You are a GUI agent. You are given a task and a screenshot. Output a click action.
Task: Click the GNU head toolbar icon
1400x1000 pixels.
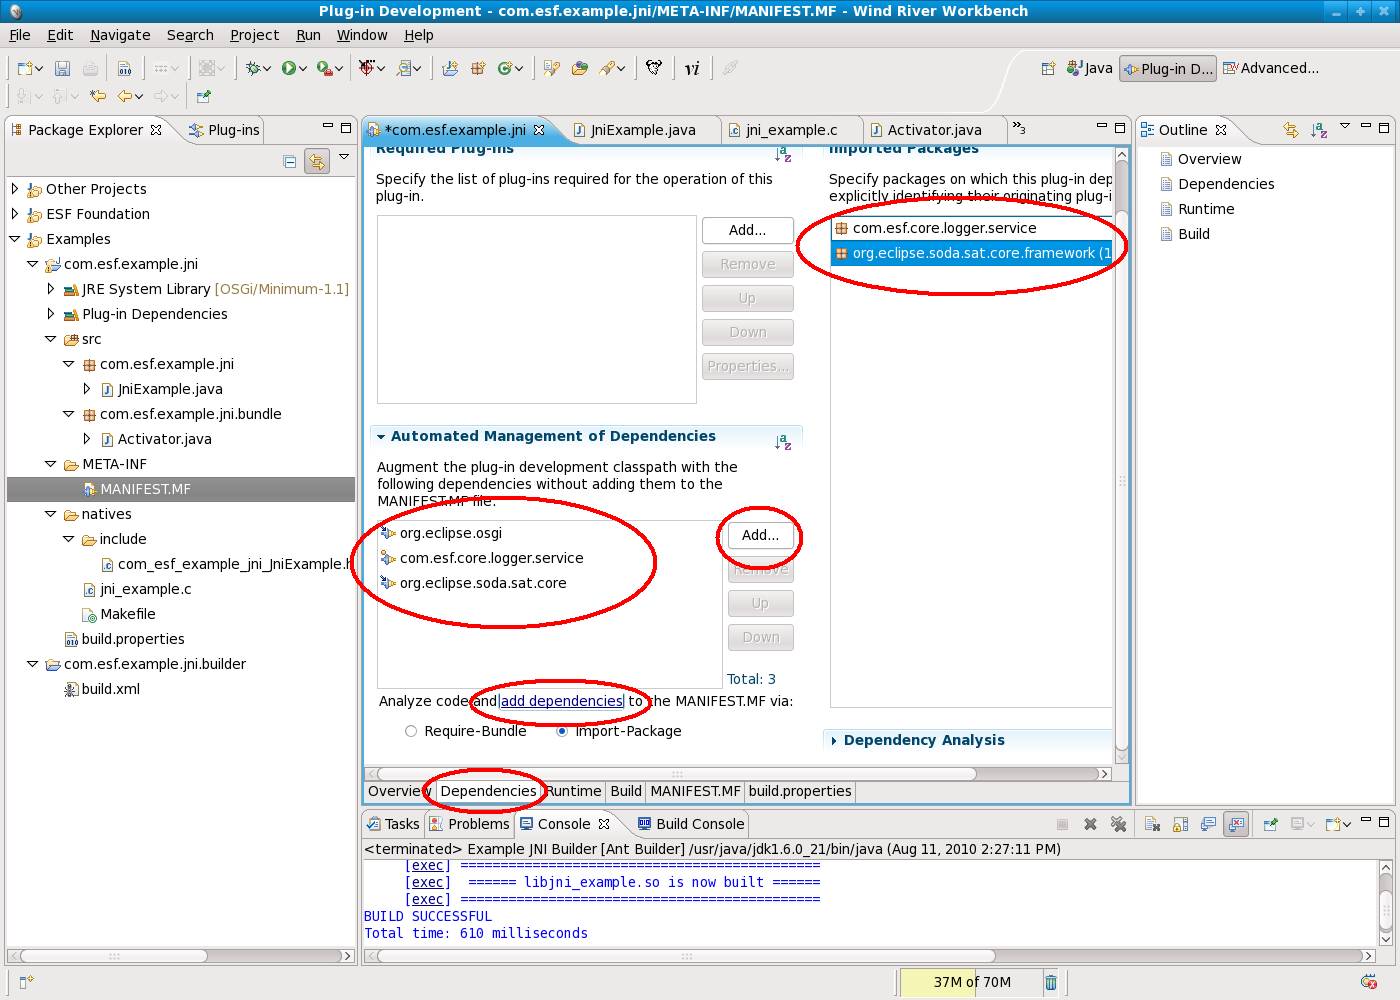(x=654, y=68)
